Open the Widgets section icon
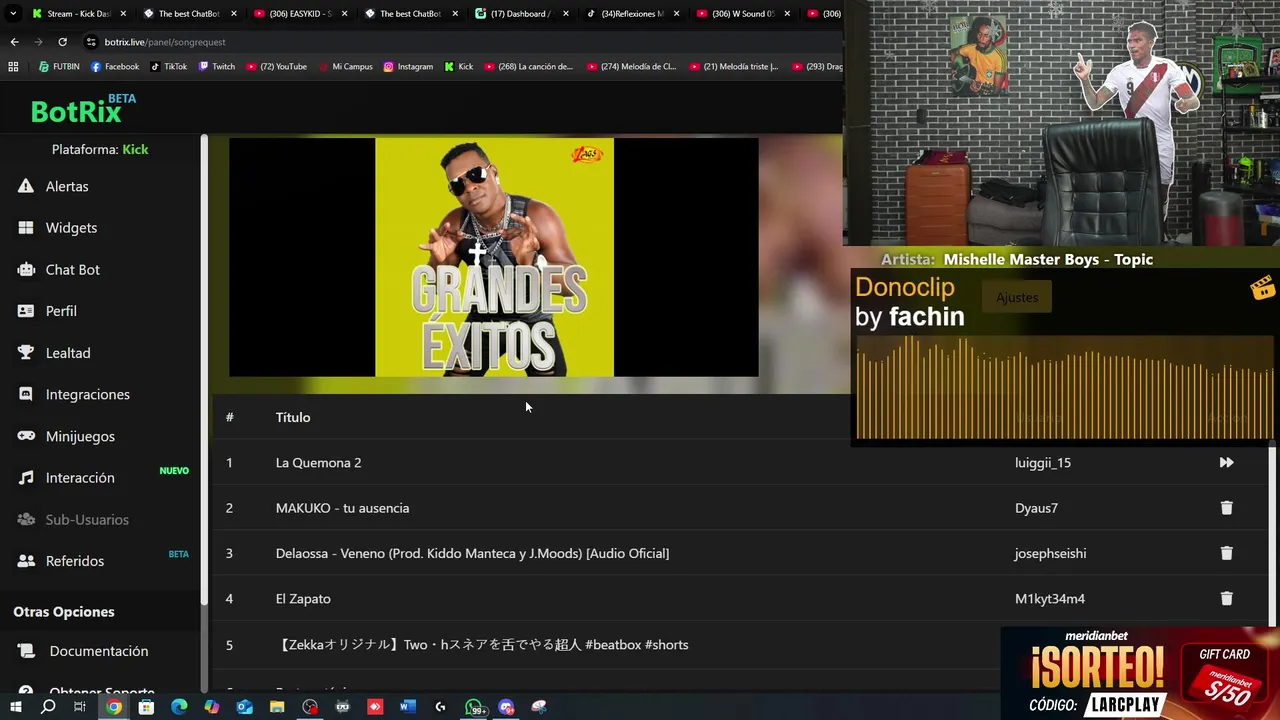Image resolution: width=1280 pixels, height=720 pixels. [x=26, y=228]
